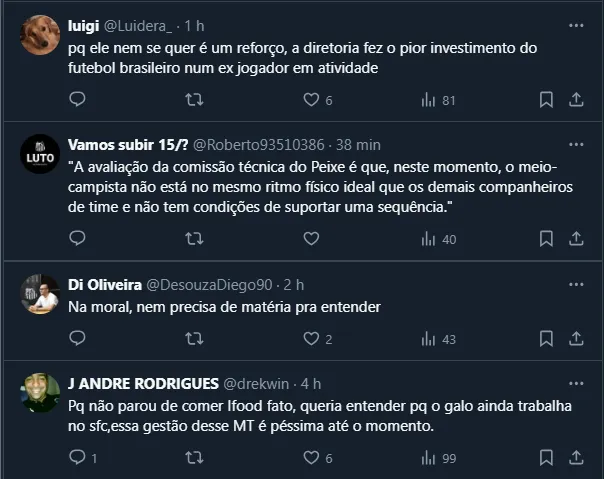Open more options on Di Oliveira's tweet
Image resolution: width=604 pixels, height=479 pixels.
coord(576,286)
